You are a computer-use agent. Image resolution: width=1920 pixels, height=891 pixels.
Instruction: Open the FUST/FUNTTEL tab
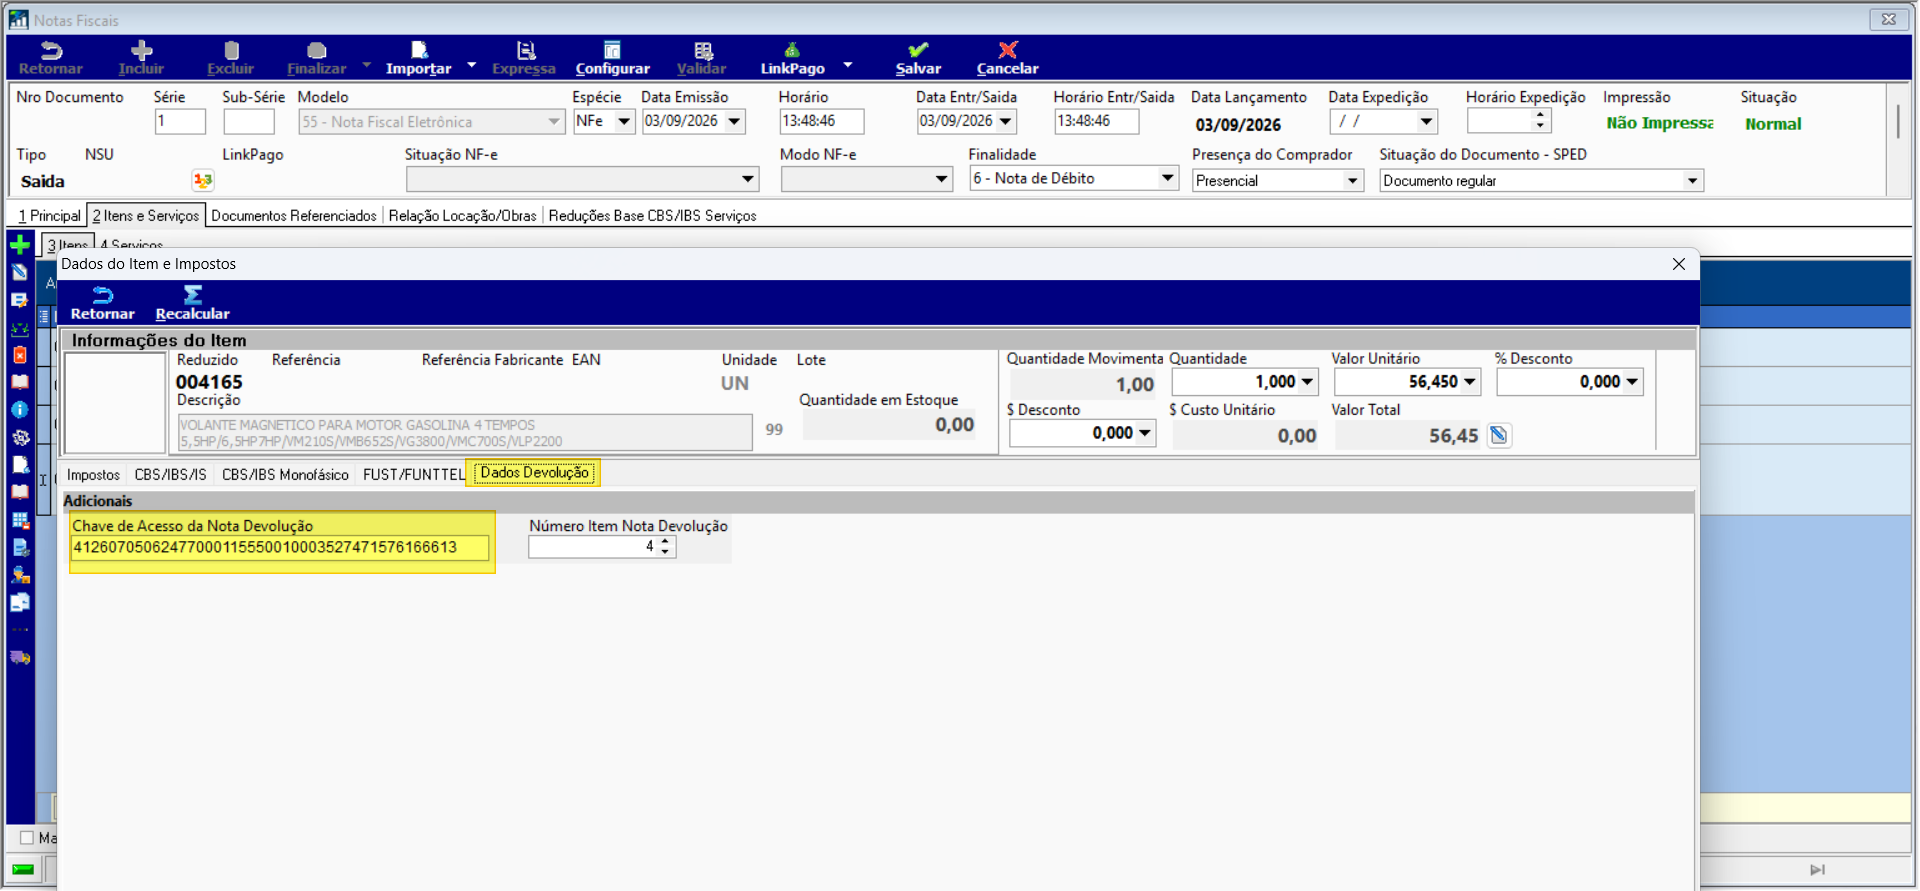(x=413, y=474)
